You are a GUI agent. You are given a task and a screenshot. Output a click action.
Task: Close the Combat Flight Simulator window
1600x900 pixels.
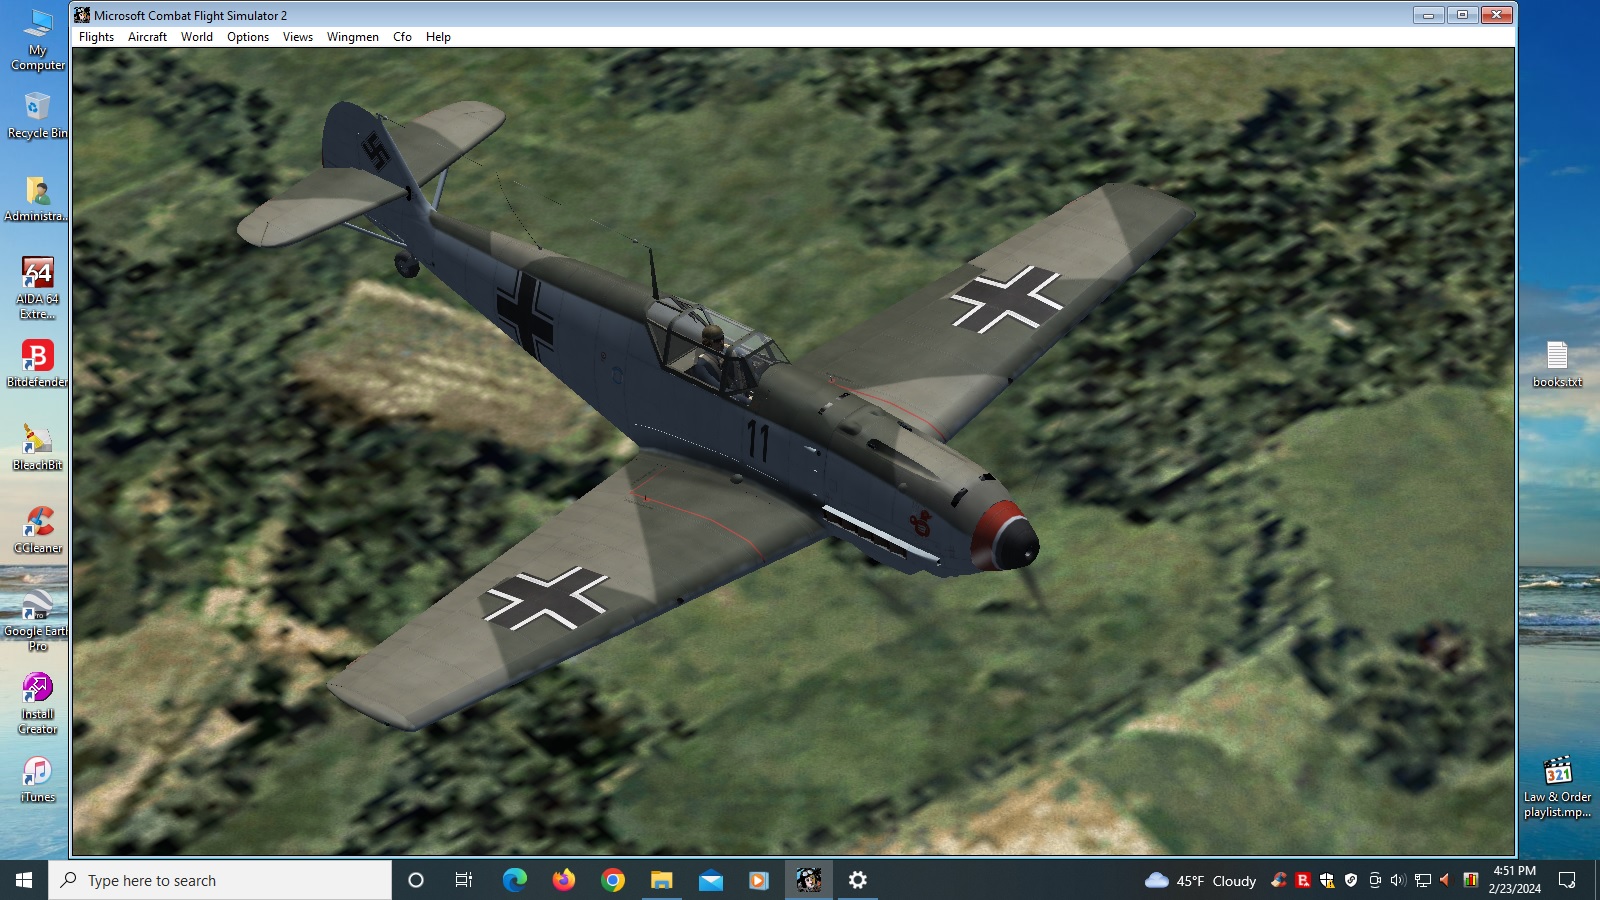1496,15
